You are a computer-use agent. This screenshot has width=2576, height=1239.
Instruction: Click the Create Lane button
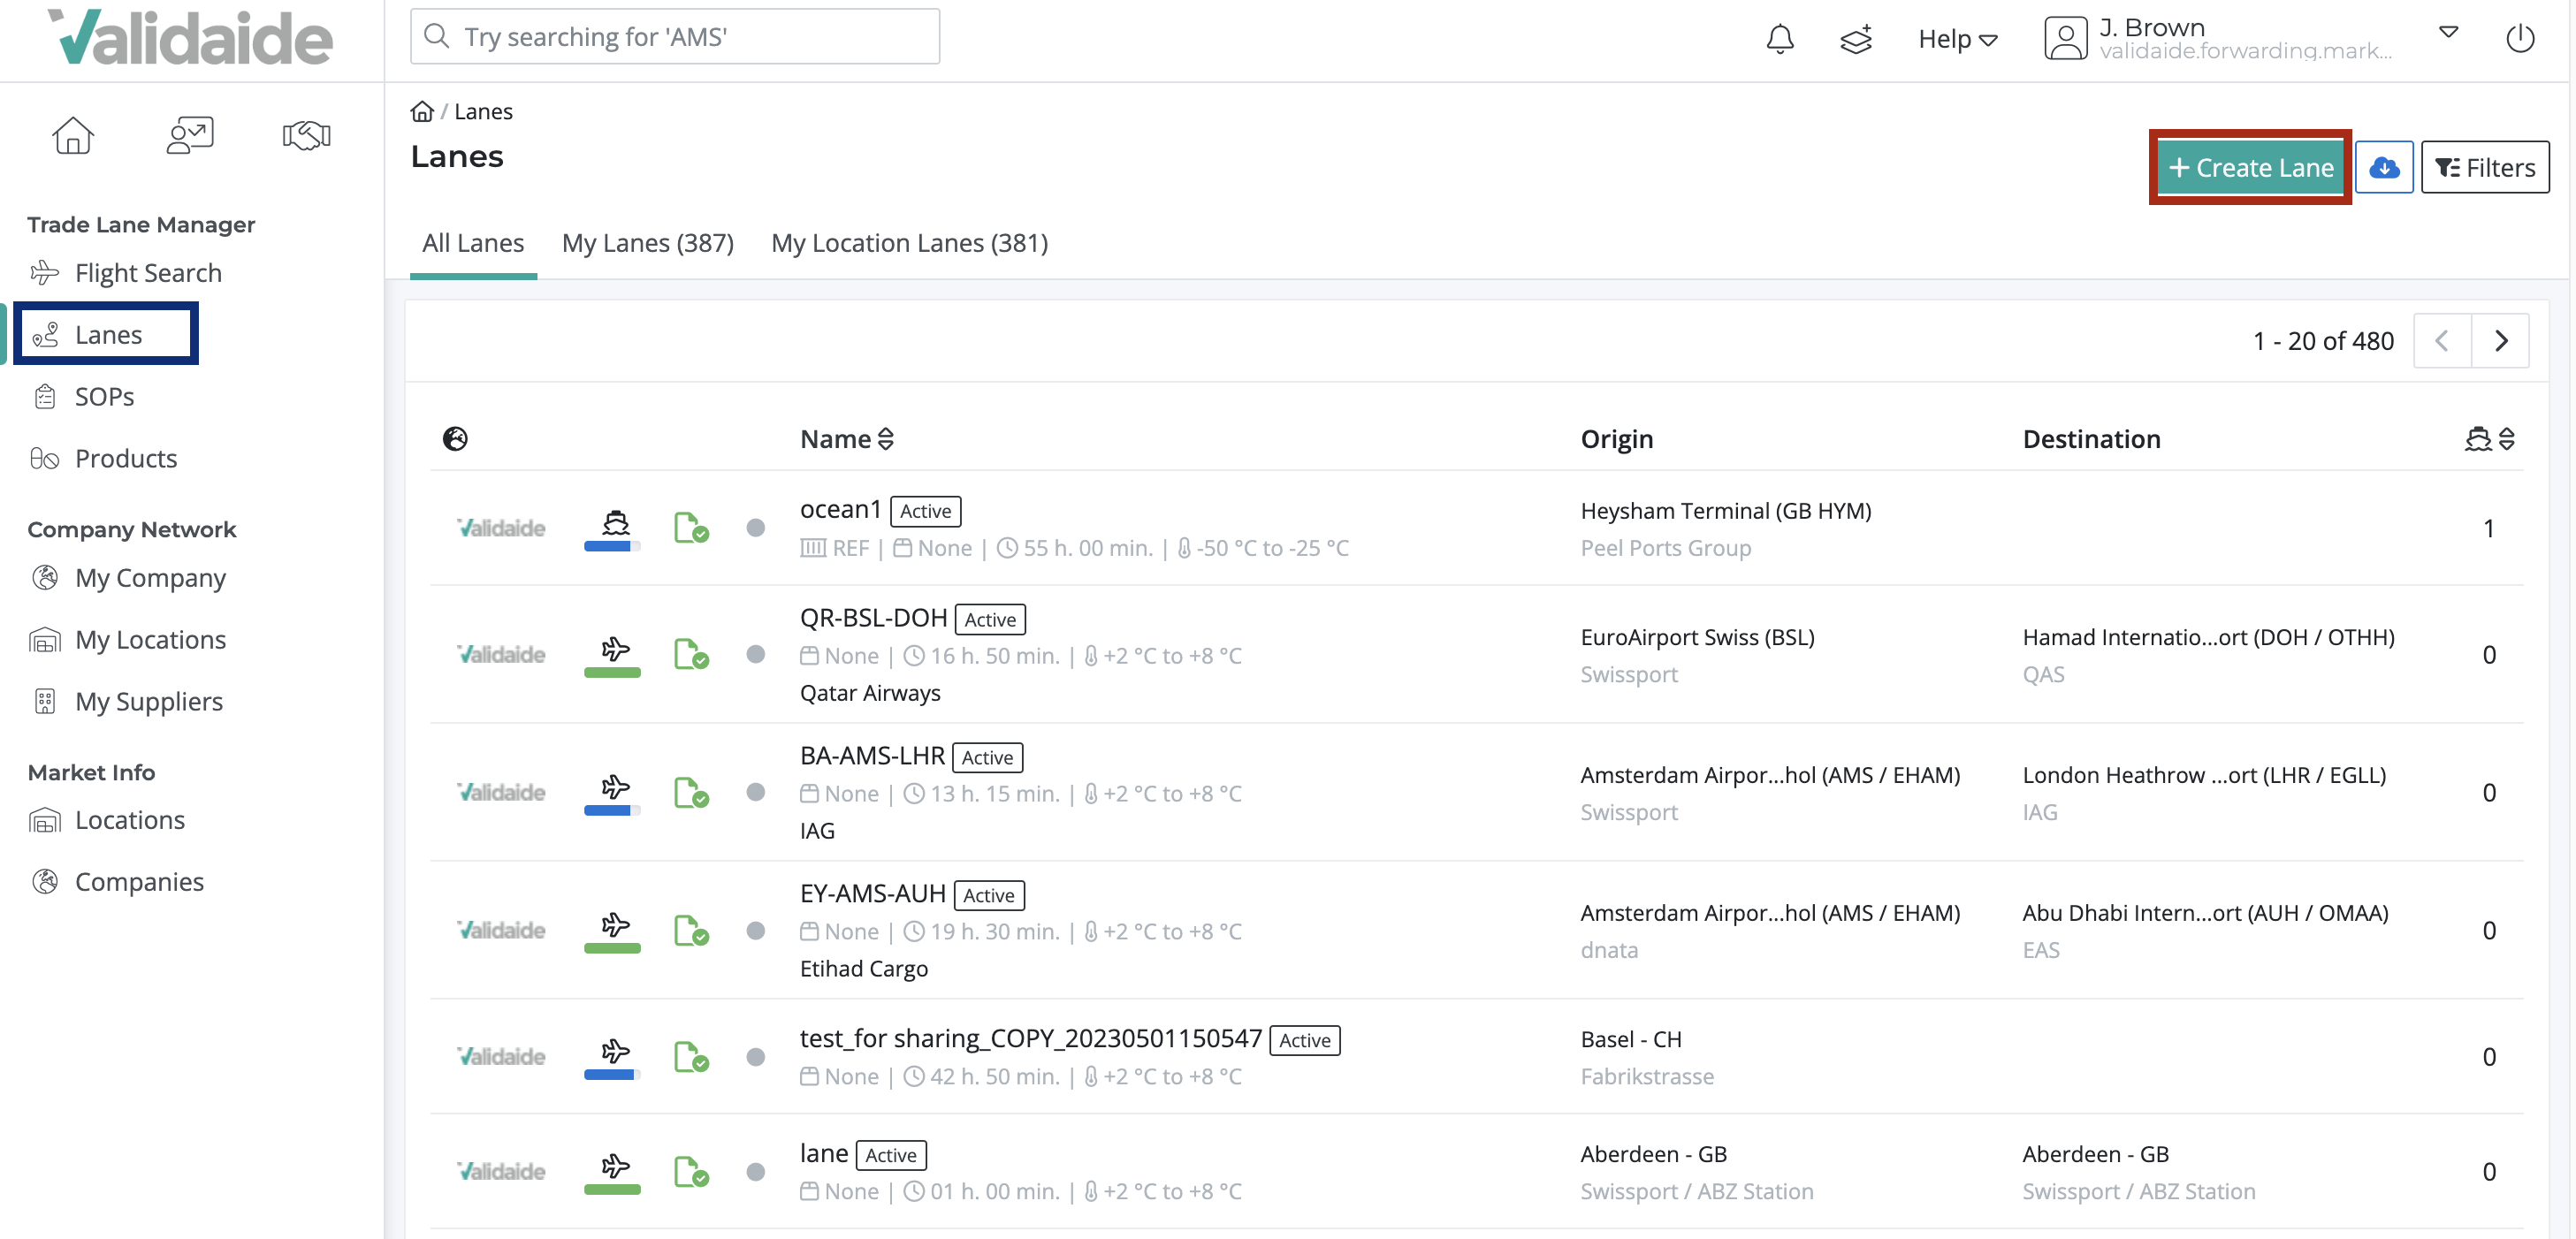pos(2250,167)
